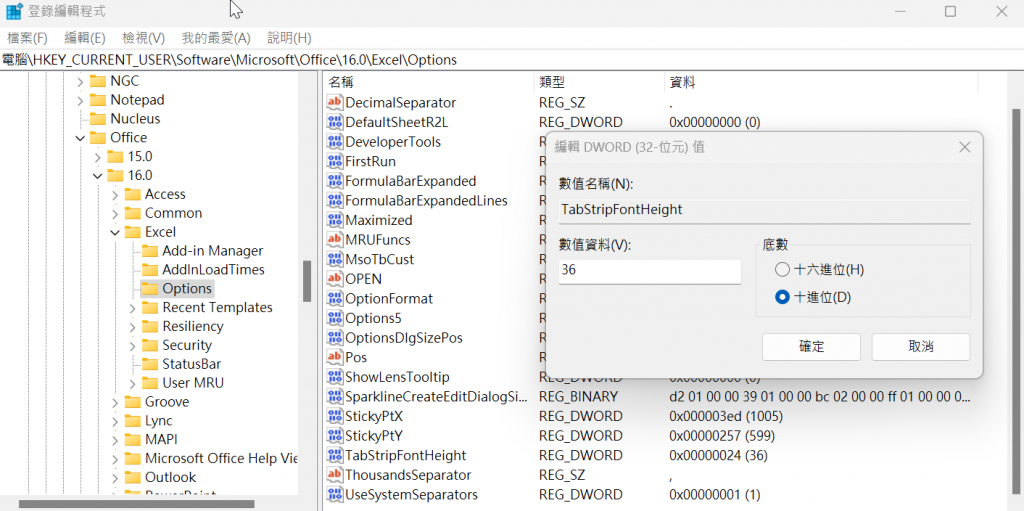Collapse the 16.0 tree node
This screenshot has width=1024, height=511.
pyautogui.click(x=98, y=176)
